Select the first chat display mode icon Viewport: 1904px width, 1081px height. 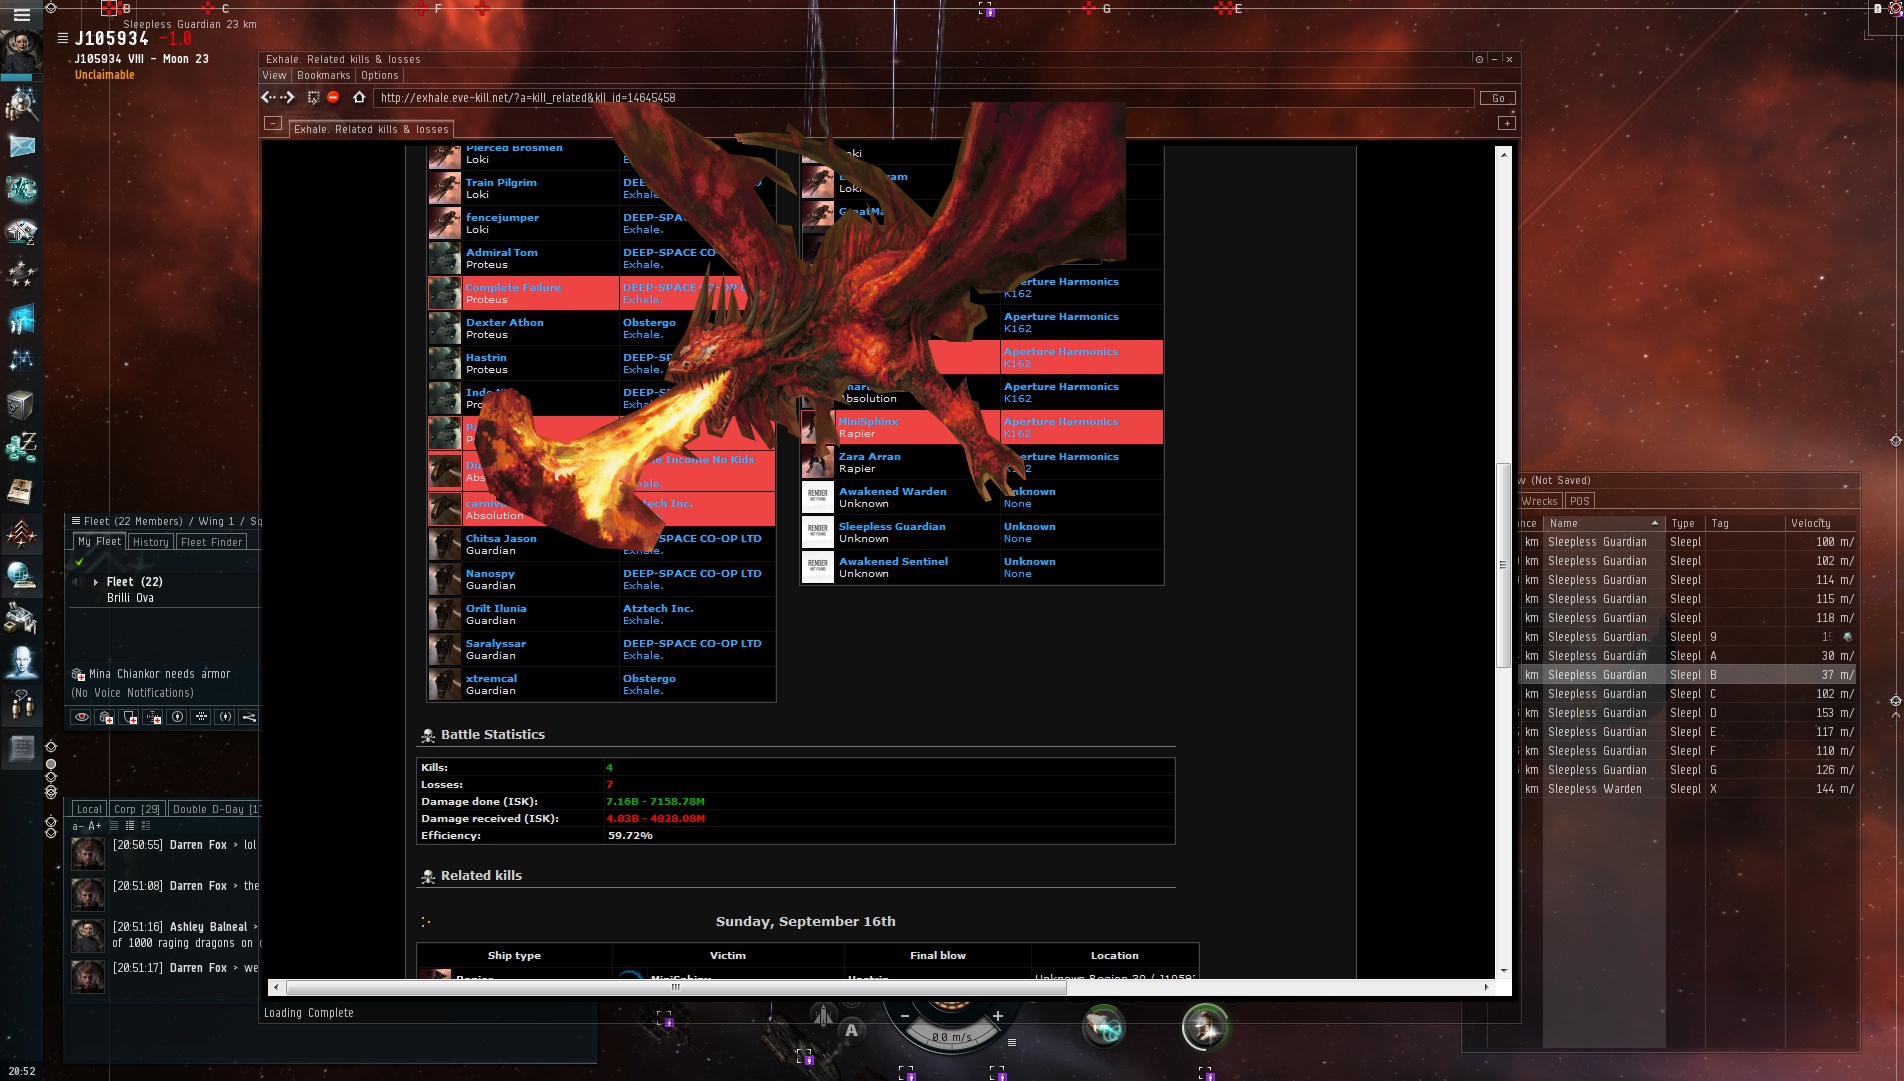click(x=114, y=826)
